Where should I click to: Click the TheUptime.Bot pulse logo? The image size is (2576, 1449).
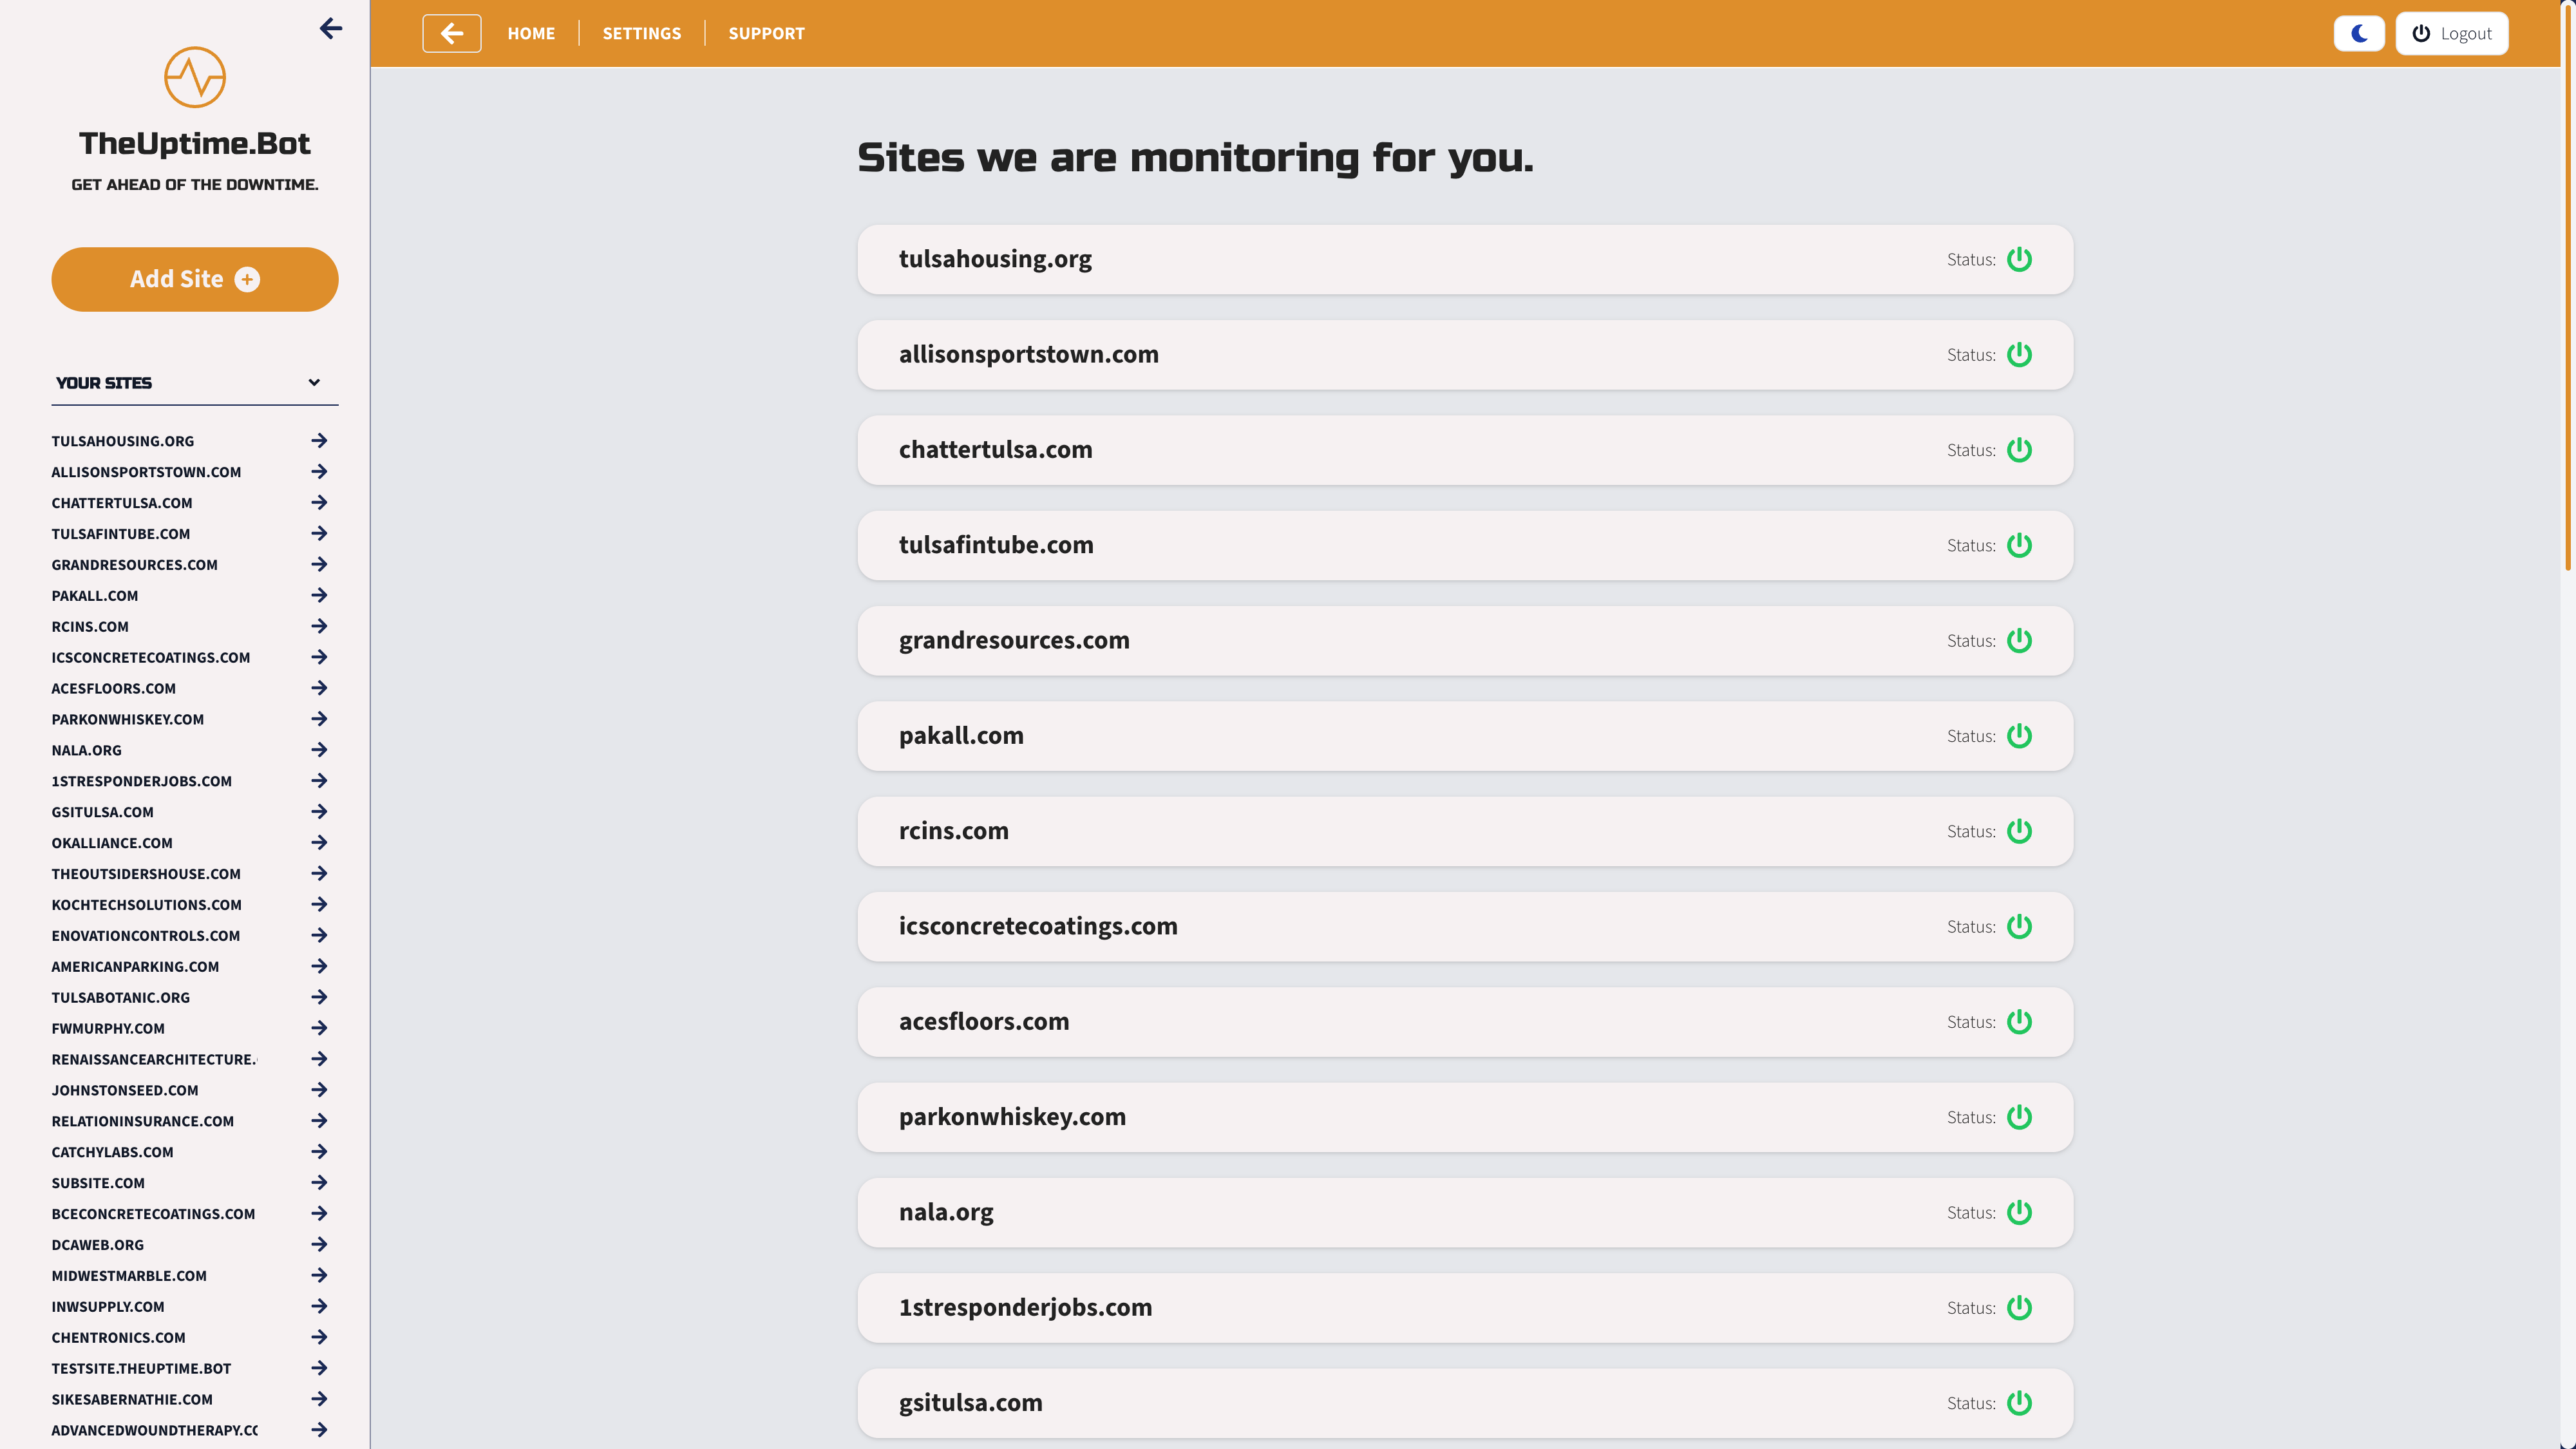(194, 77)
